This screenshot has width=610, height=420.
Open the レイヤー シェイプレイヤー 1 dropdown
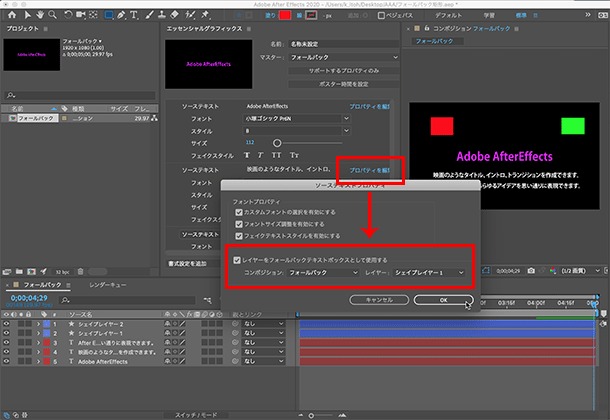point(429,273)
